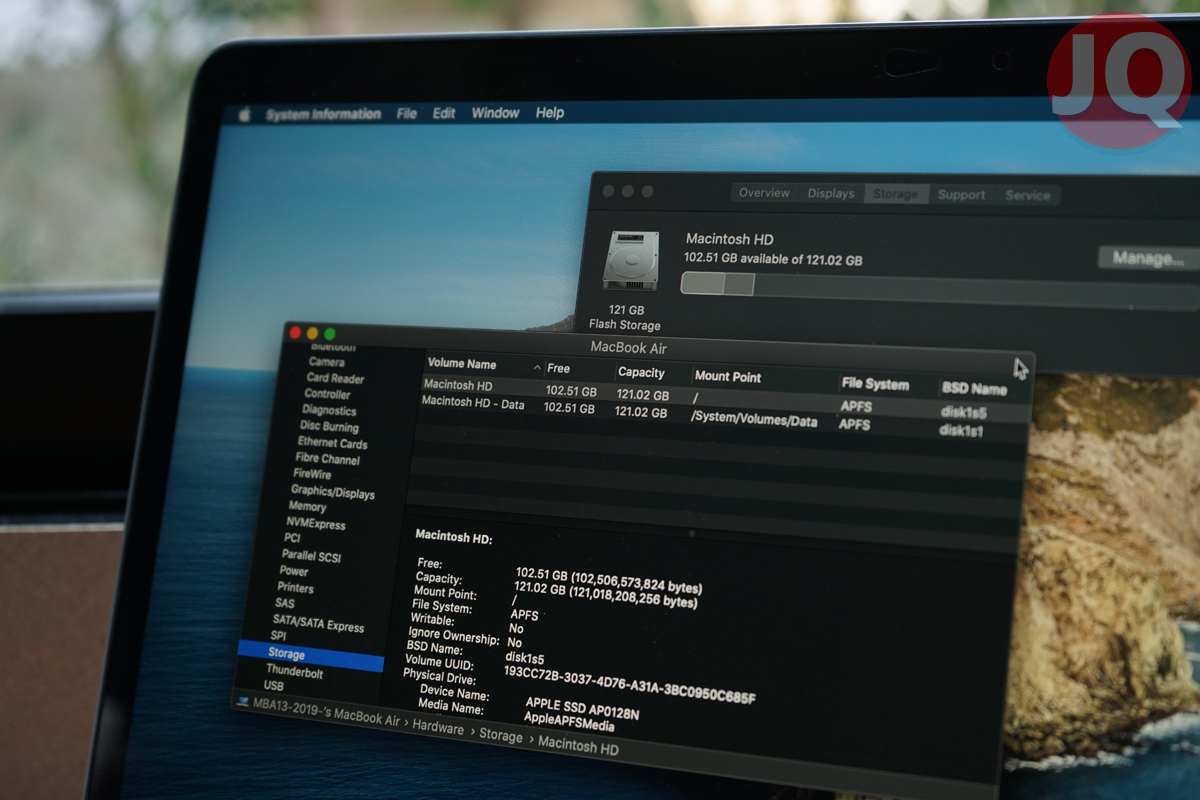The image size is (1200, 800).
Task: Select SPI in the sidebar
Action: 278,636
